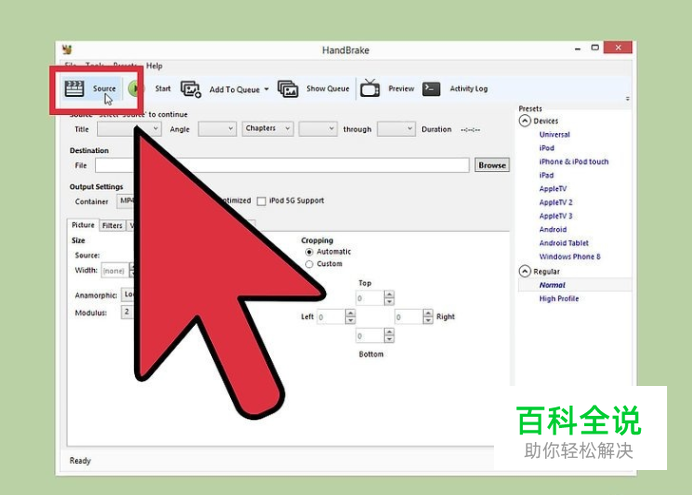Select the iPod preset
This screenshot has height=495, width=692.
546,148
